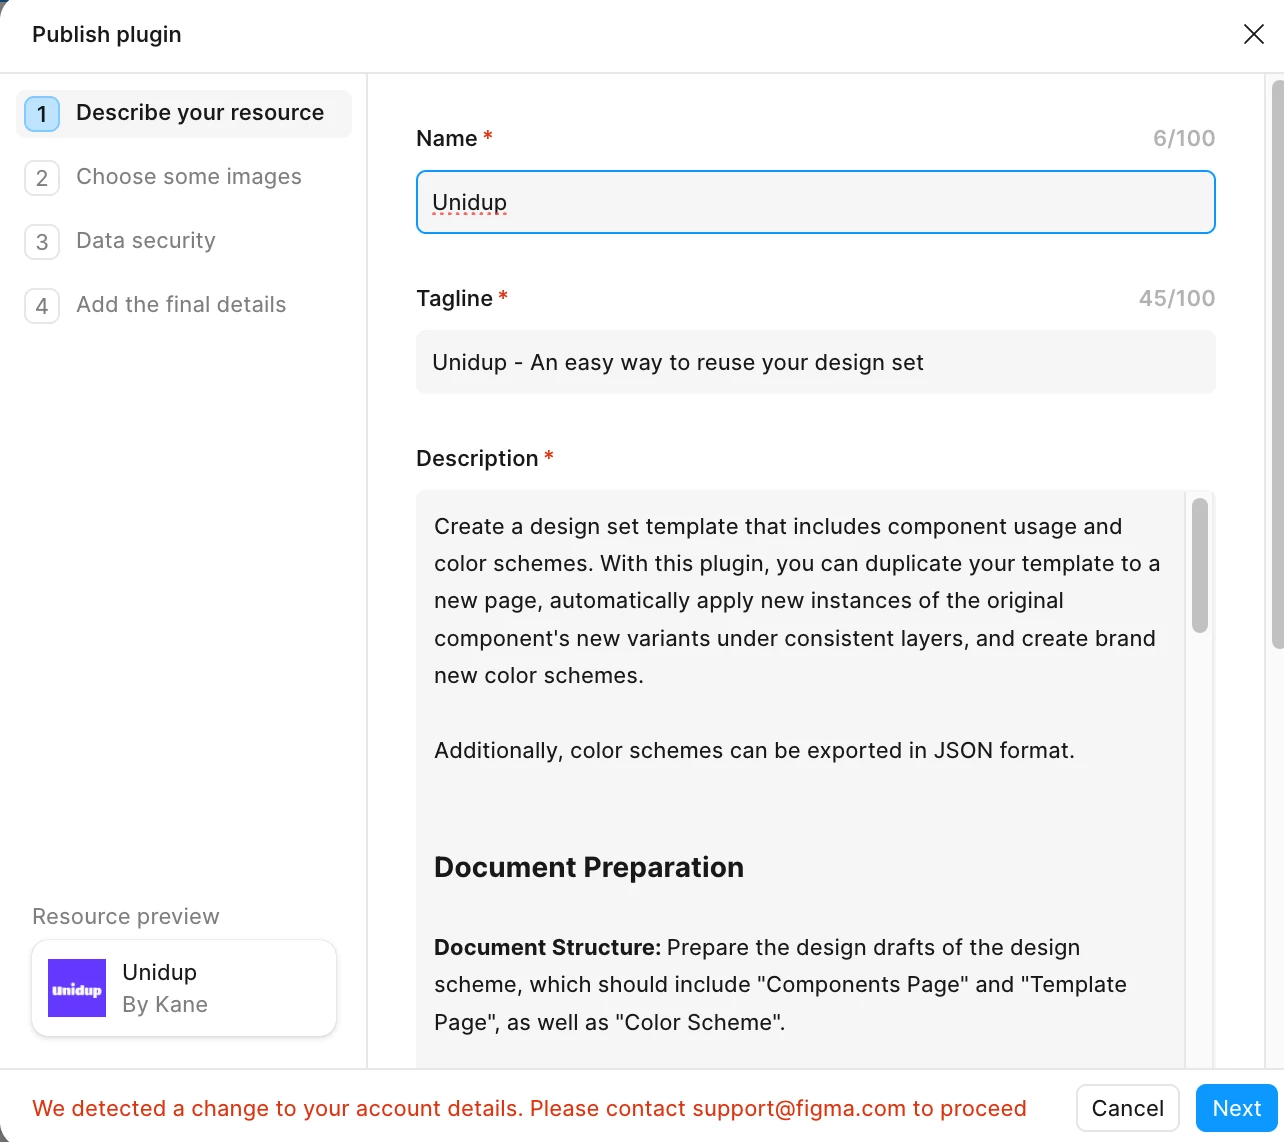Close the Publish plugin dialog
The image size is (1284, 1142).
coord(1253,34)
